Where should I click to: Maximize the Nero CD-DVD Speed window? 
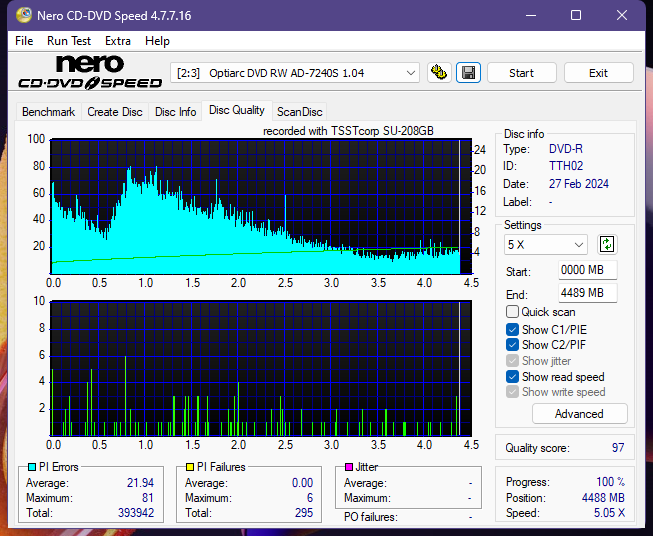(x=576, y=15)
